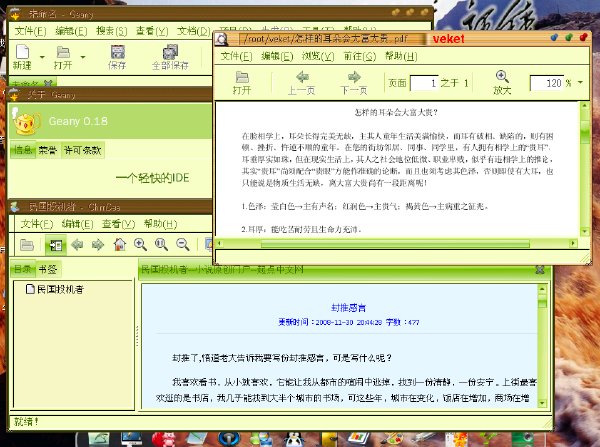Open Geany's File (文件) menu

31,31
